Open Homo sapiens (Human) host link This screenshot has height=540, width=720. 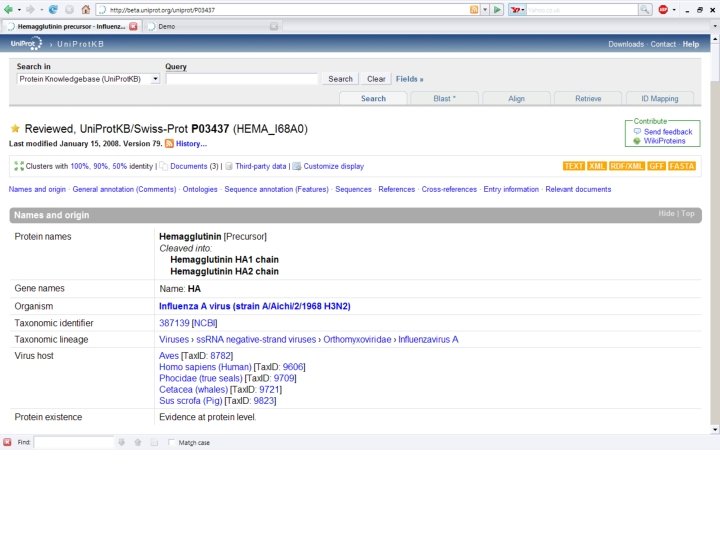point(205,367)
